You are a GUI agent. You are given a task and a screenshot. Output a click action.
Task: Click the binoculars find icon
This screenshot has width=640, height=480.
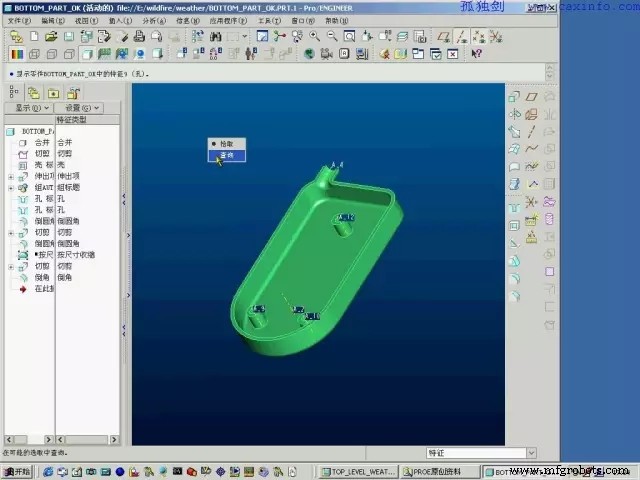coord(216,37)
